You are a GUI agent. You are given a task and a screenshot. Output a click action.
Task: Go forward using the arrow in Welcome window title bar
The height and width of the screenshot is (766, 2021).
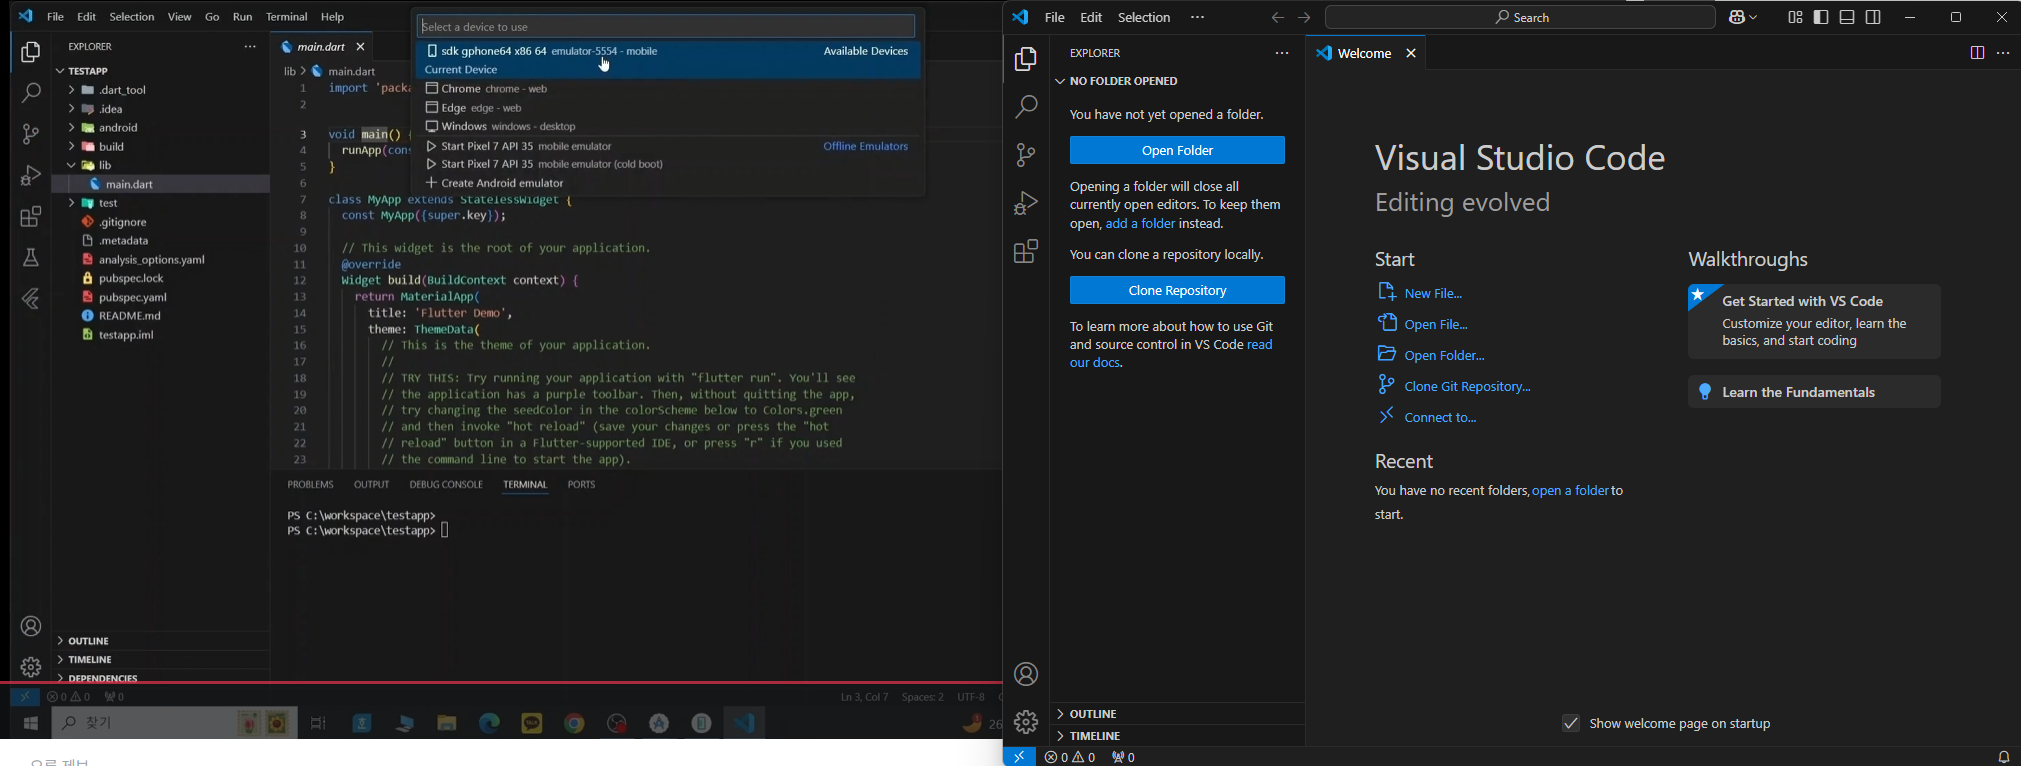pyautogui.click(x=1304, y=18)
